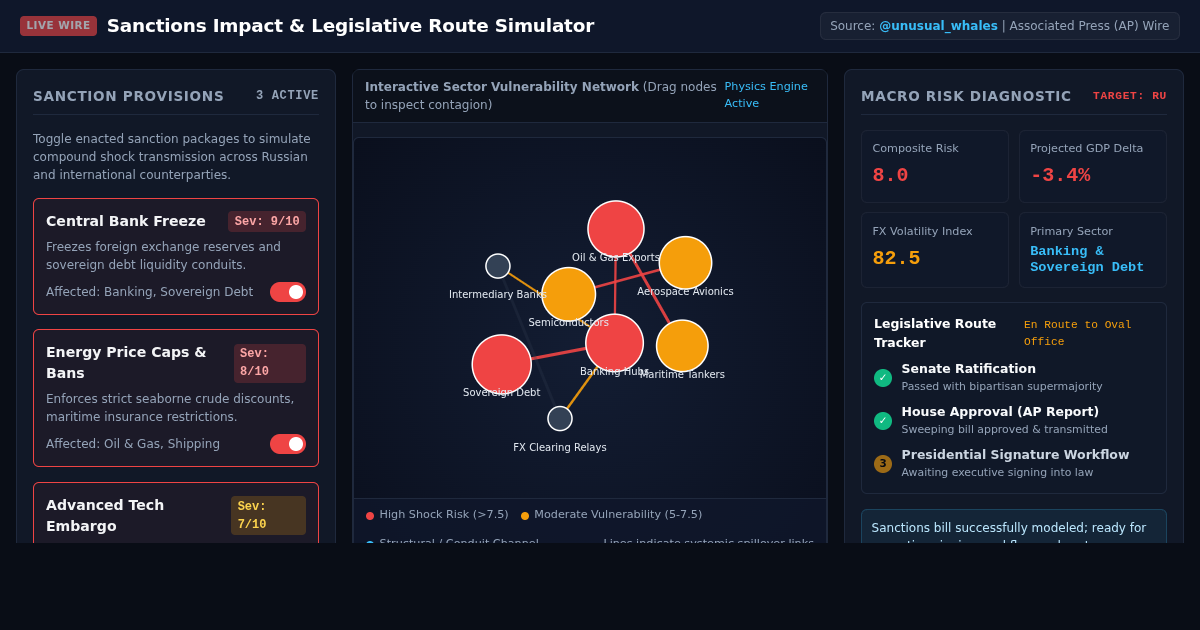Click the House Approval green check icon
The height and width of the screenshot is (630, 1200).
tap(883, 421)
